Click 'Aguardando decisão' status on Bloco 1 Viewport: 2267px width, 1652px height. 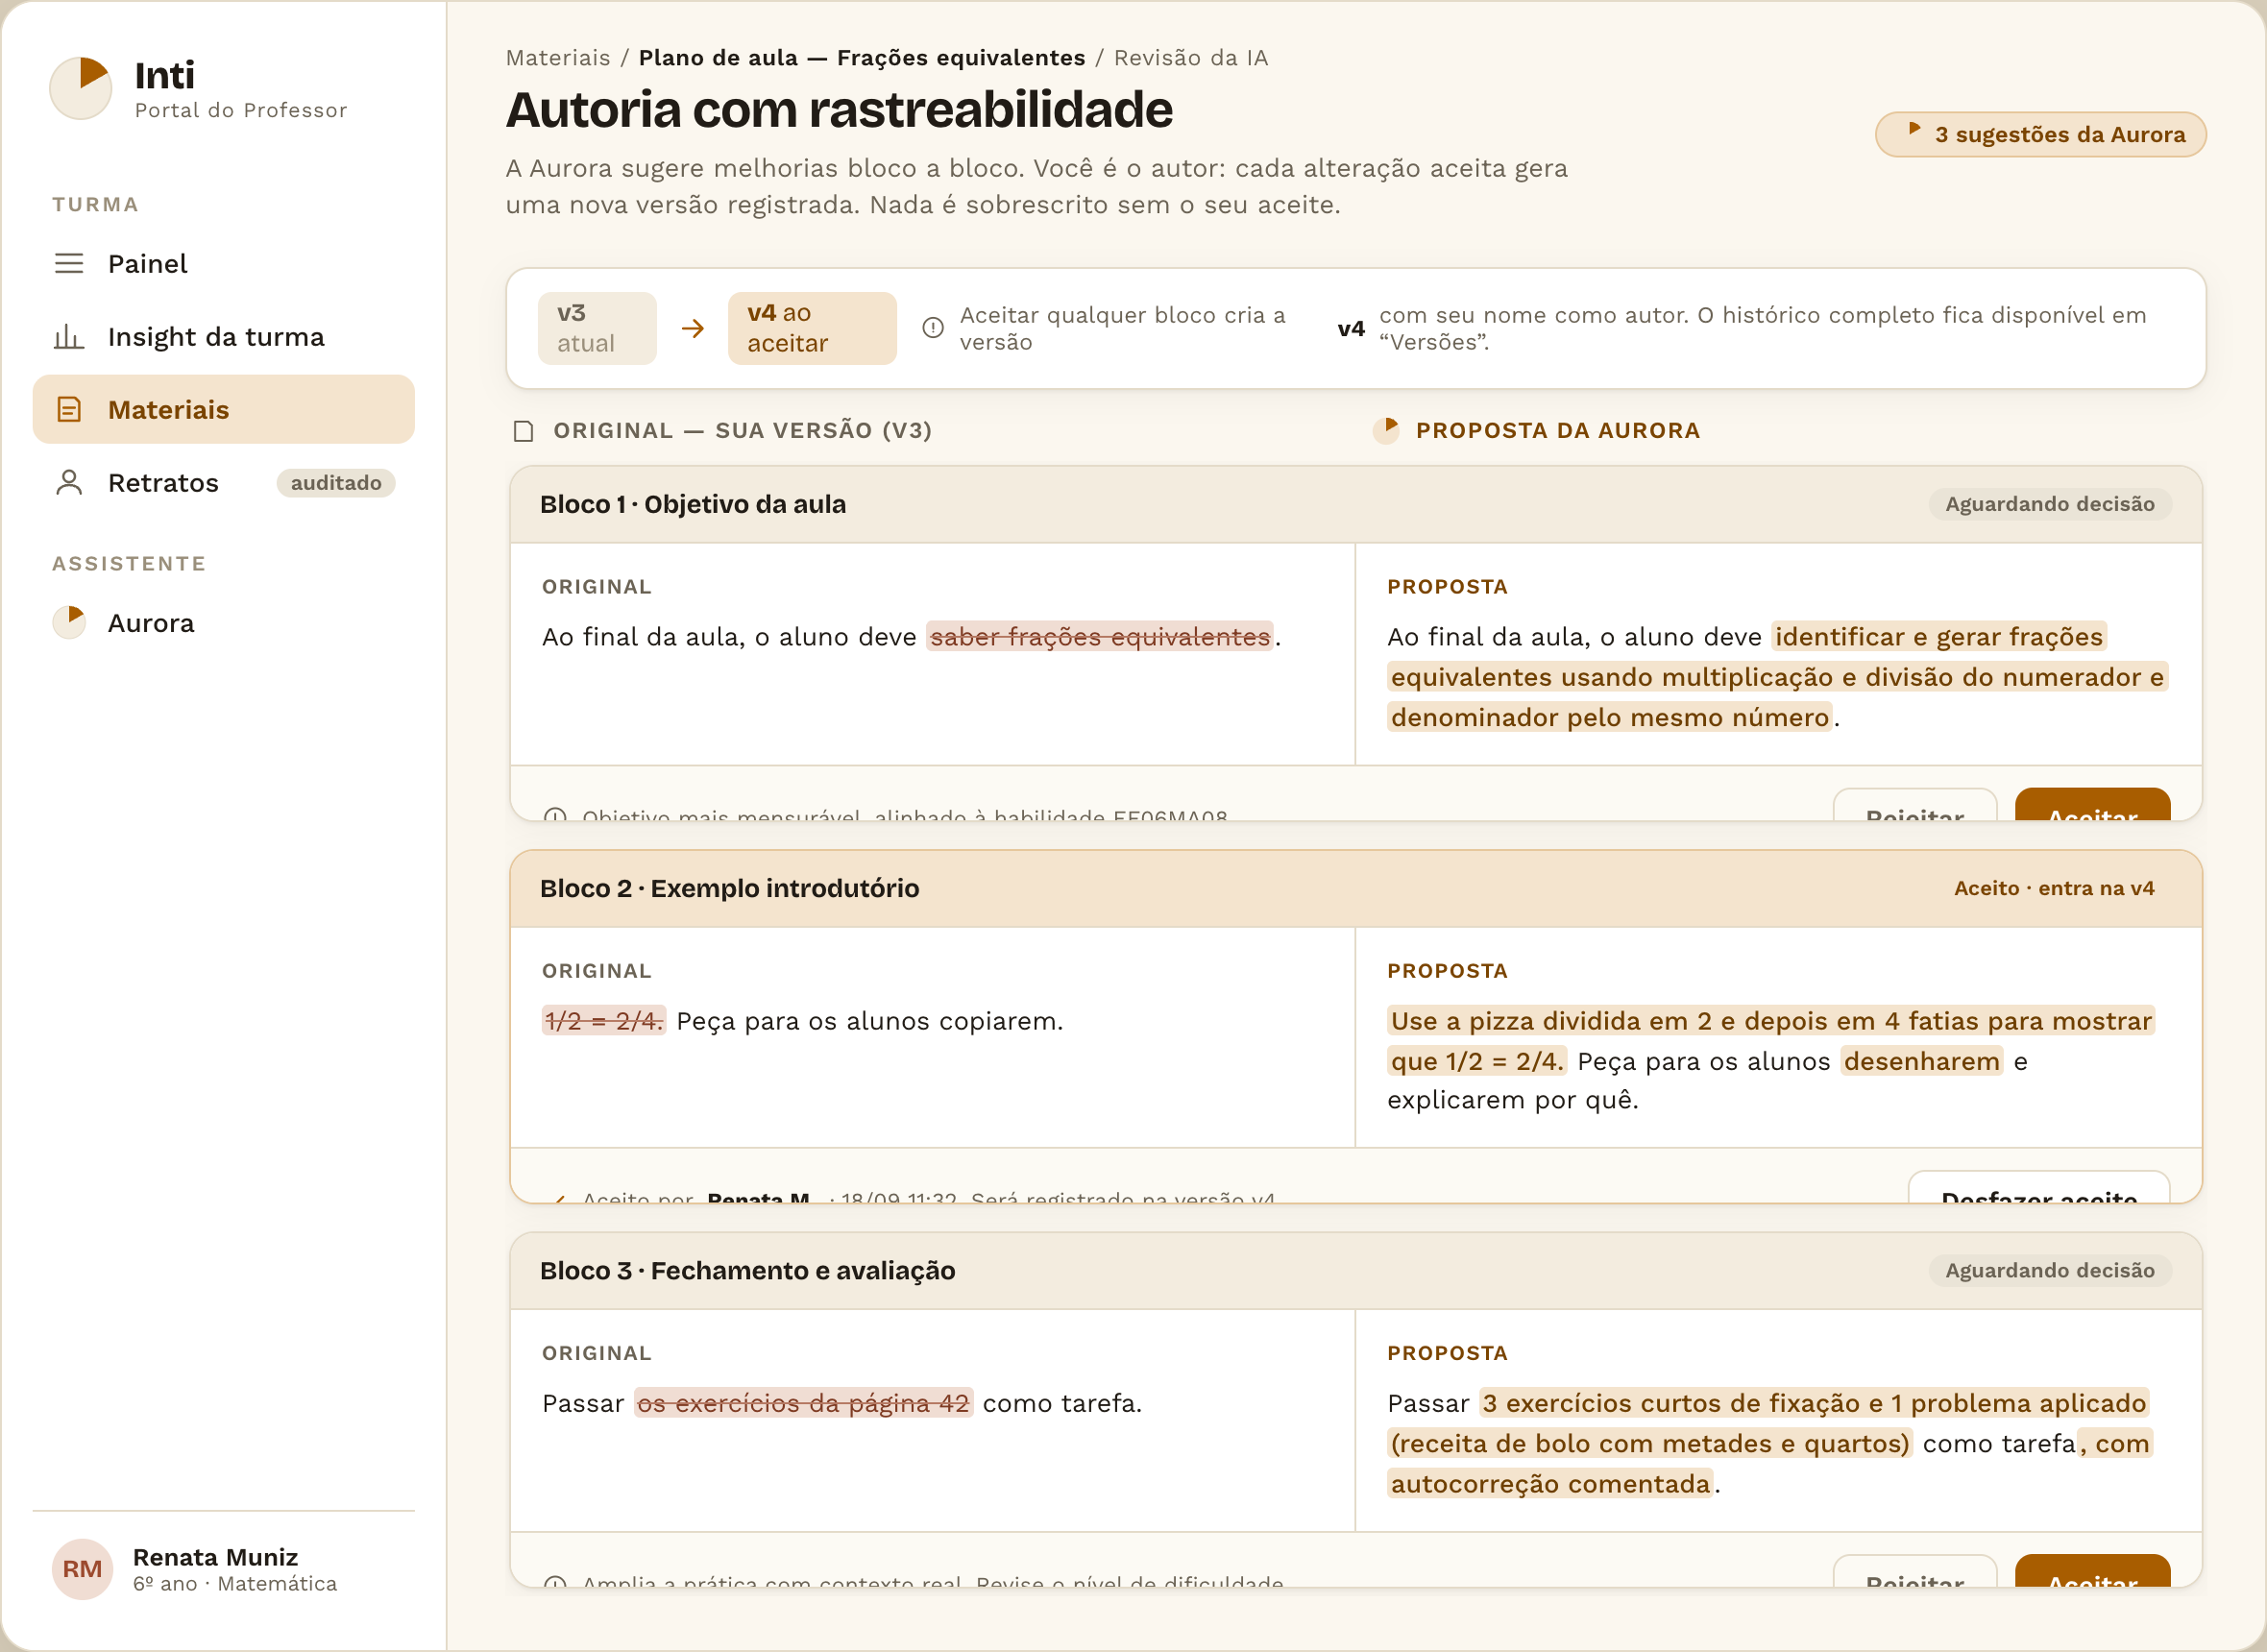(2049, 504)
